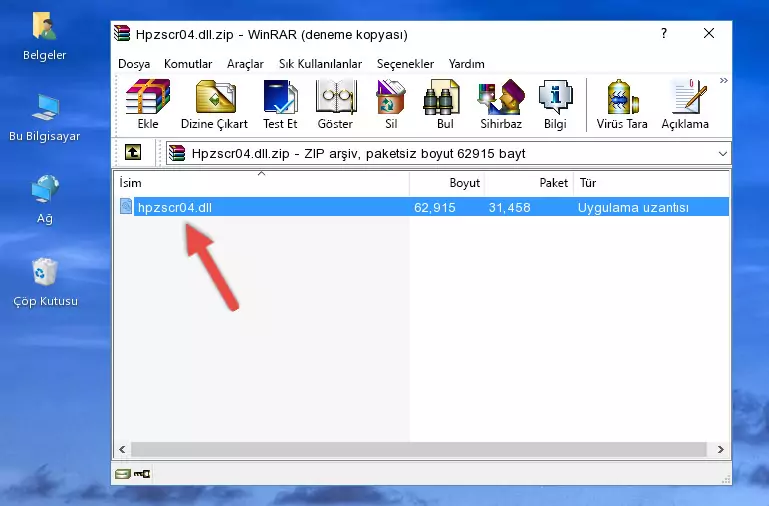Viewport: 769px width, 506px height.
Task: Select the hpzscr04.dll file name
Action: click(x=175, y=207)
